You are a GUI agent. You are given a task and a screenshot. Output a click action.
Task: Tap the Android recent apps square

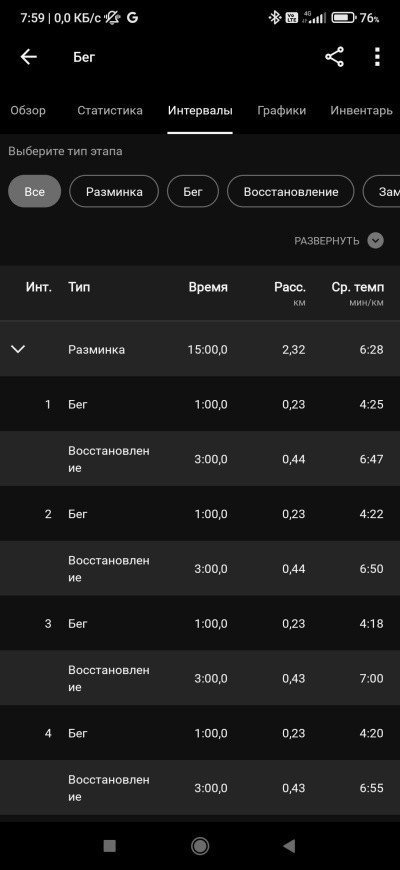point(109,846)
